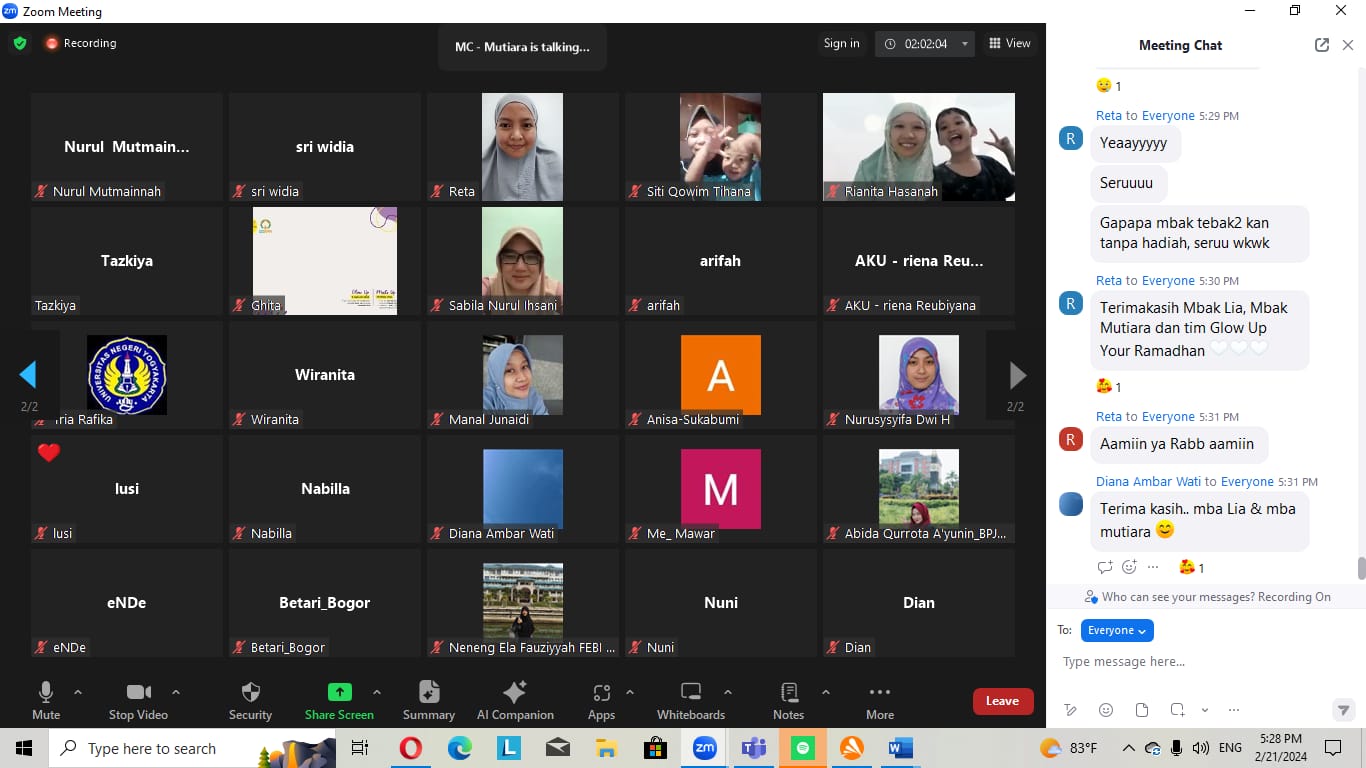Open the More options menu

(x=880, y=692)
